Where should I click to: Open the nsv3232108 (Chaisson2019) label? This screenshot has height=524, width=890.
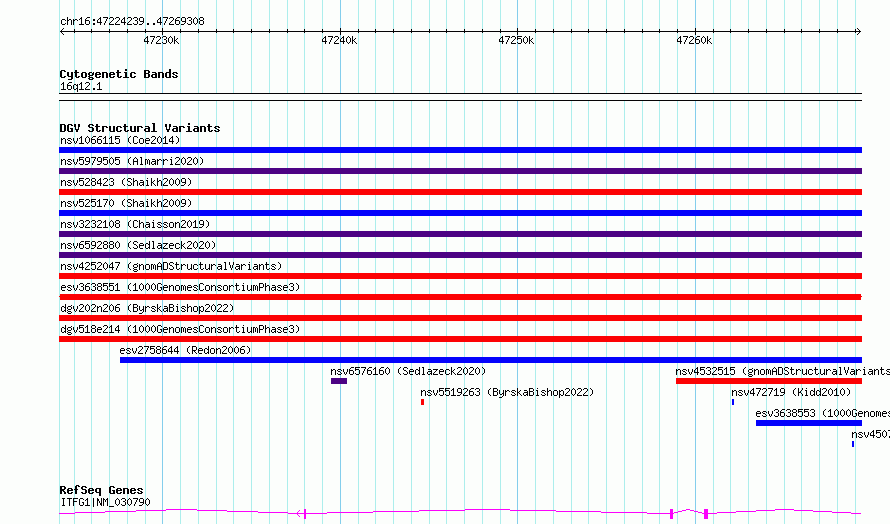tap(135, 224)
